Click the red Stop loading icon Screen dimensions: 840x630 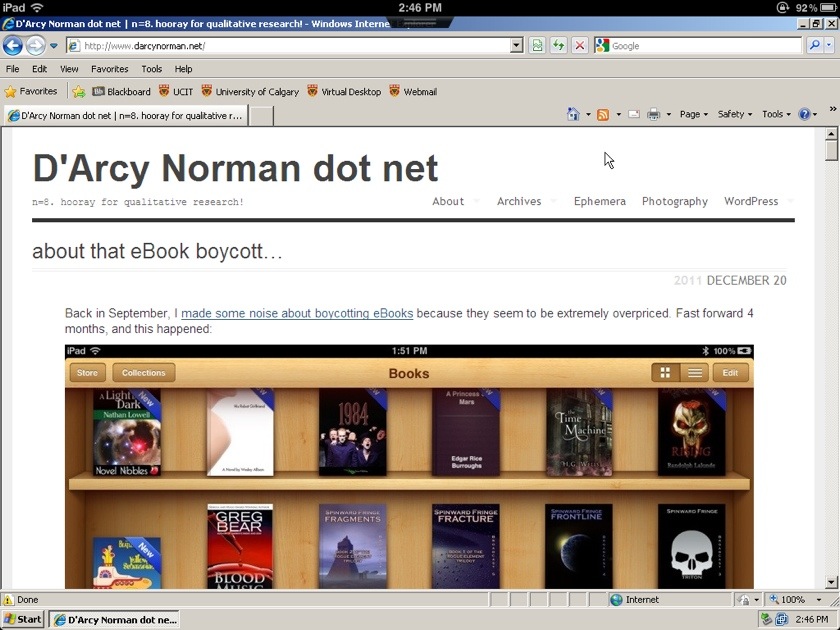point(579,46)
